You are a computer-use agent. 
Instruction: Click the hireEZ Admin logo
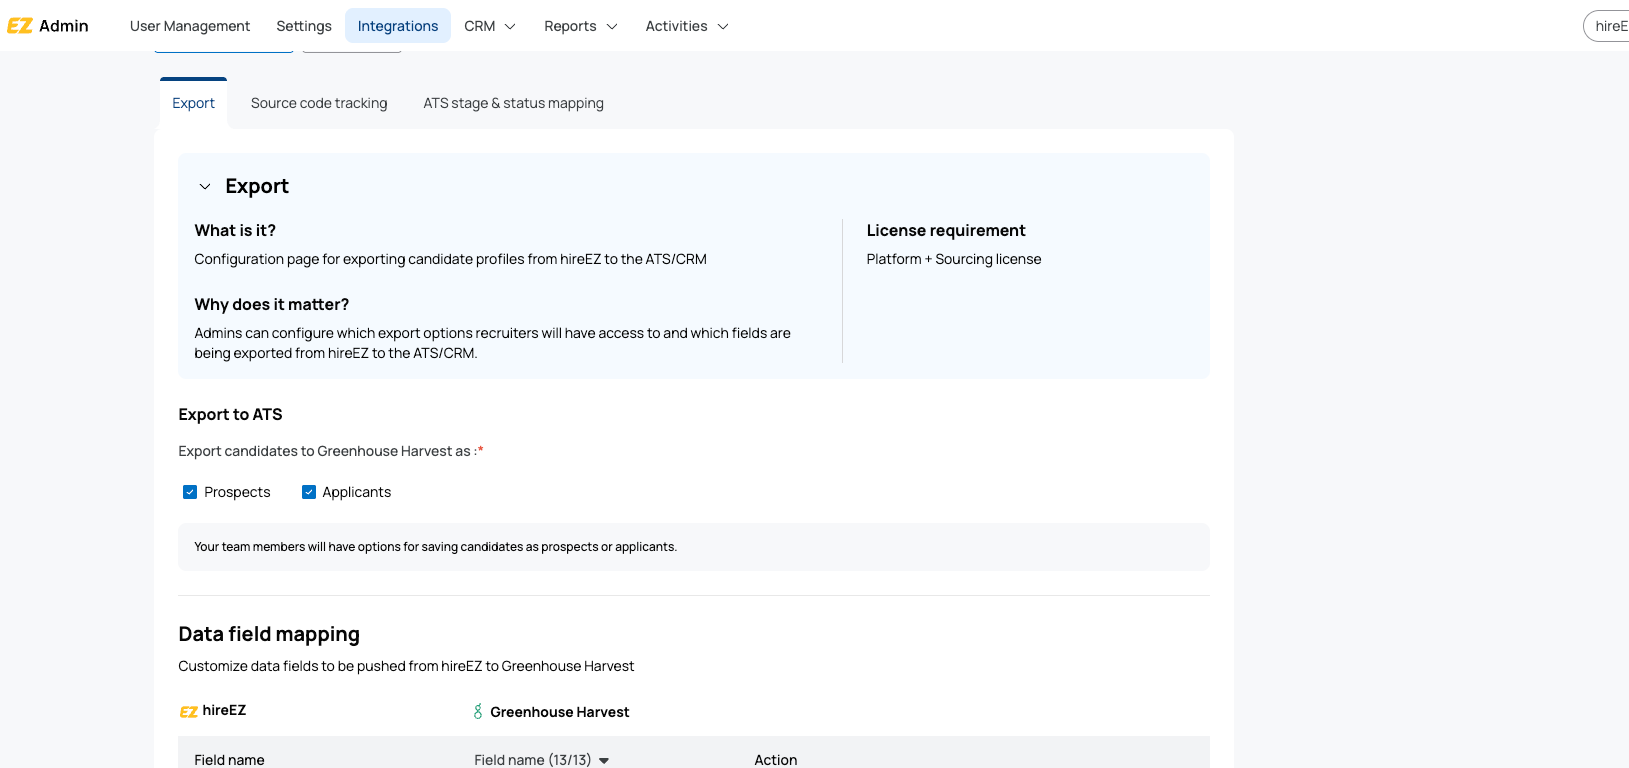tap(47, 26)
